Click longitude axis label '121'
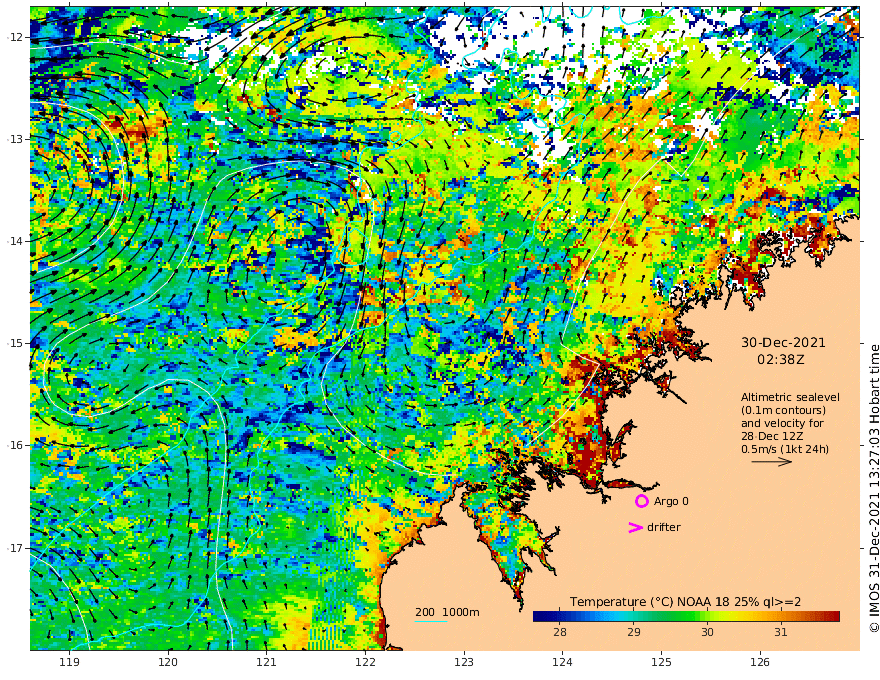Screen dimensions: 880x680 click(x=267, y=662)
